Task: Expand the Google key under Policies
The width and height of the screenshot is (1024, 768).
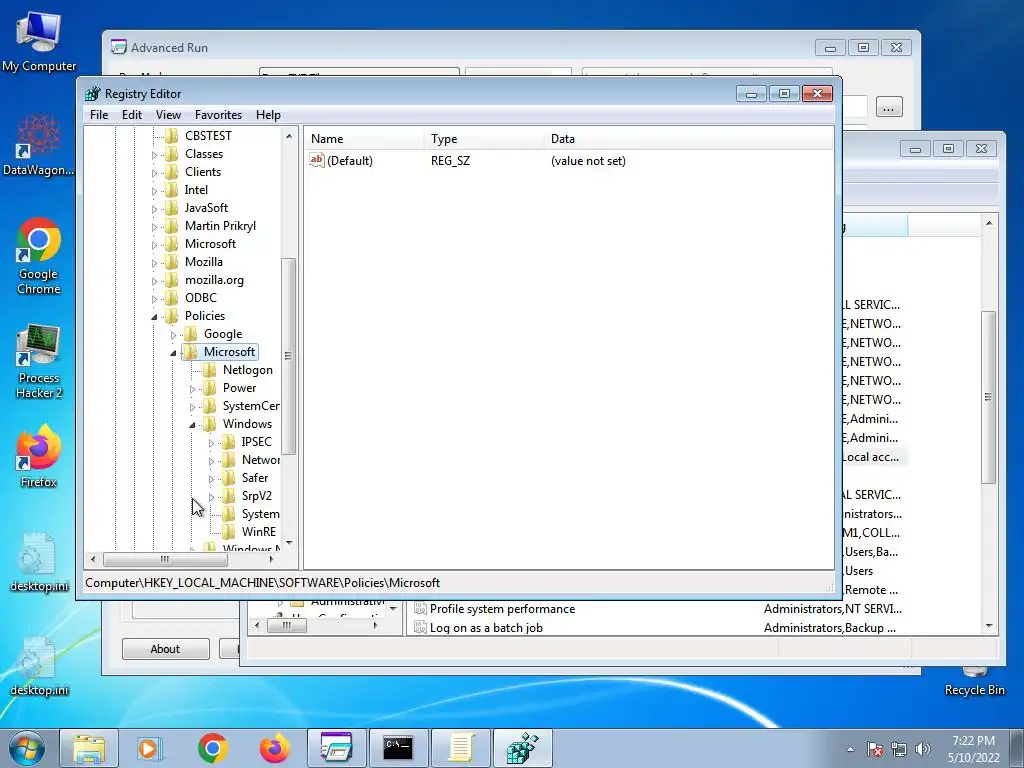Action: click(x=173, y=334)
